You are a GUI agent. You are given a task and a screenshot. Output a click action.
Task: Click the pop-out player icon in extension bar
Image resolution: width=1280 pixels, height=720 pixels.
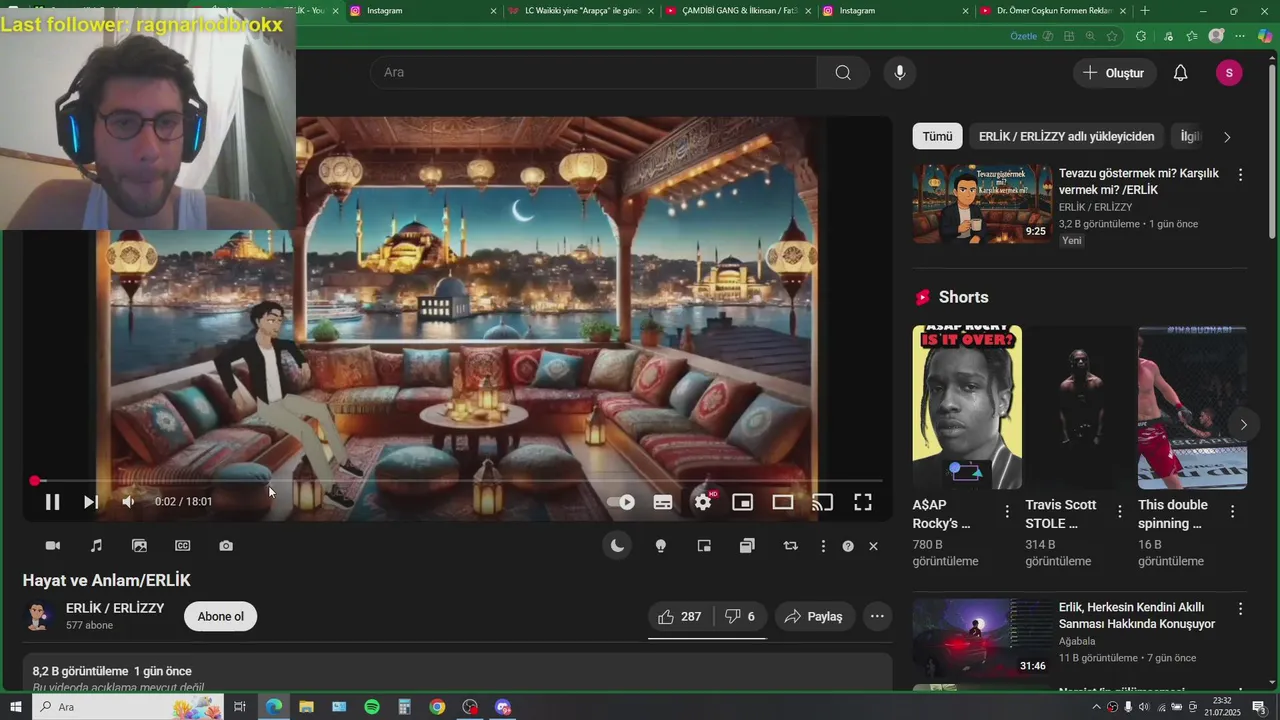coord(704,546)
